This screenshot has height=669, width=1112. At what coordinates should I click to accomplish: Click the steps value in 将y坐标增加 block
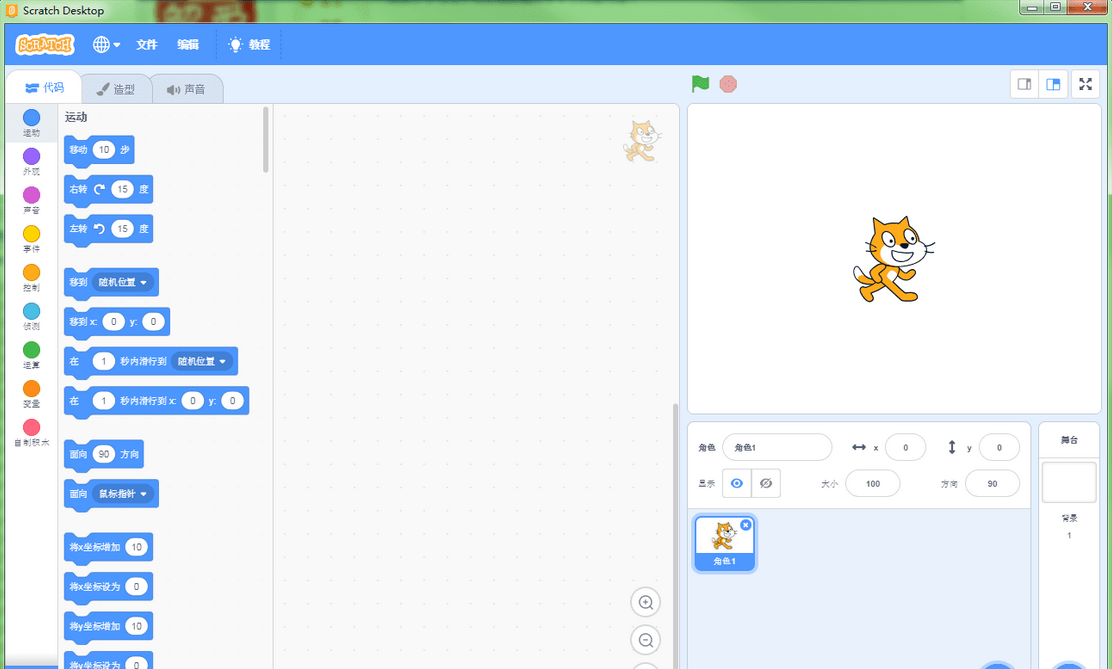pos(136,626)
